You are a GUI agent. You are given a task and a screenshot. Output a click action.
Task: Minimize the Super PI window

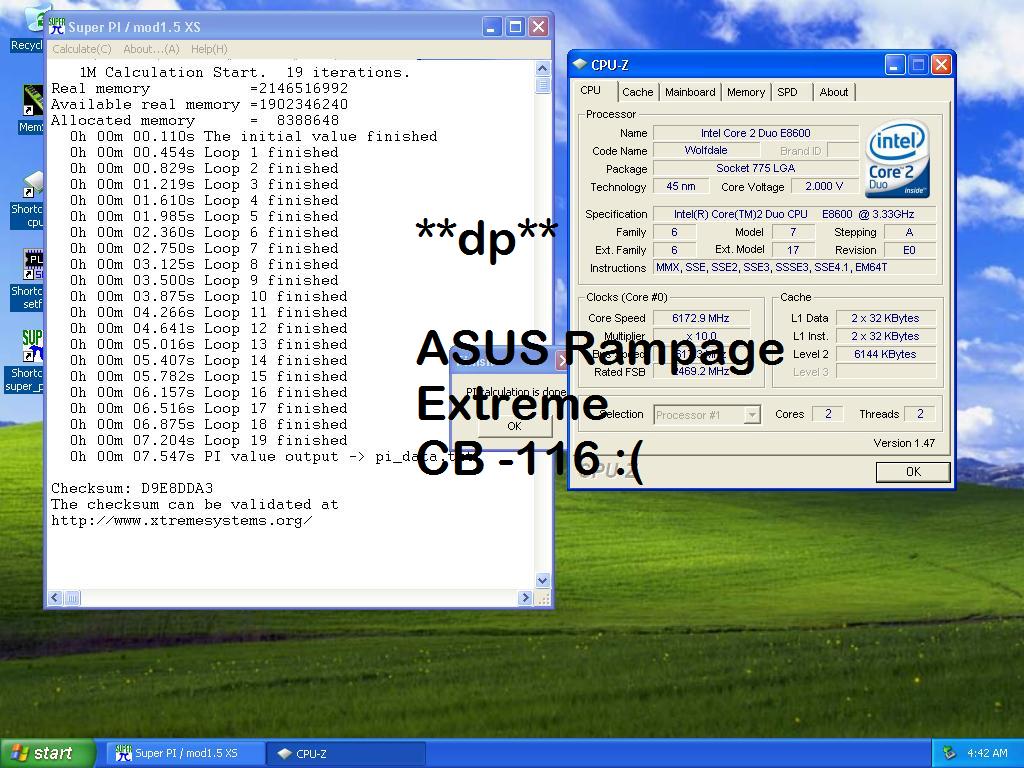click(x=492, y=27)
